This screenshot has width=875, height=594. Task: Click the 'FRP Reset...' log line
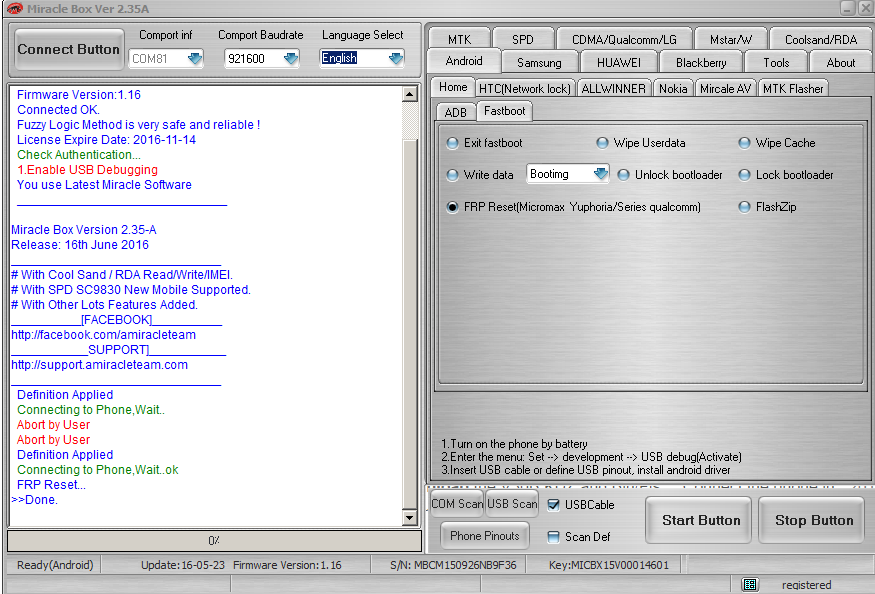coord(51,485)
